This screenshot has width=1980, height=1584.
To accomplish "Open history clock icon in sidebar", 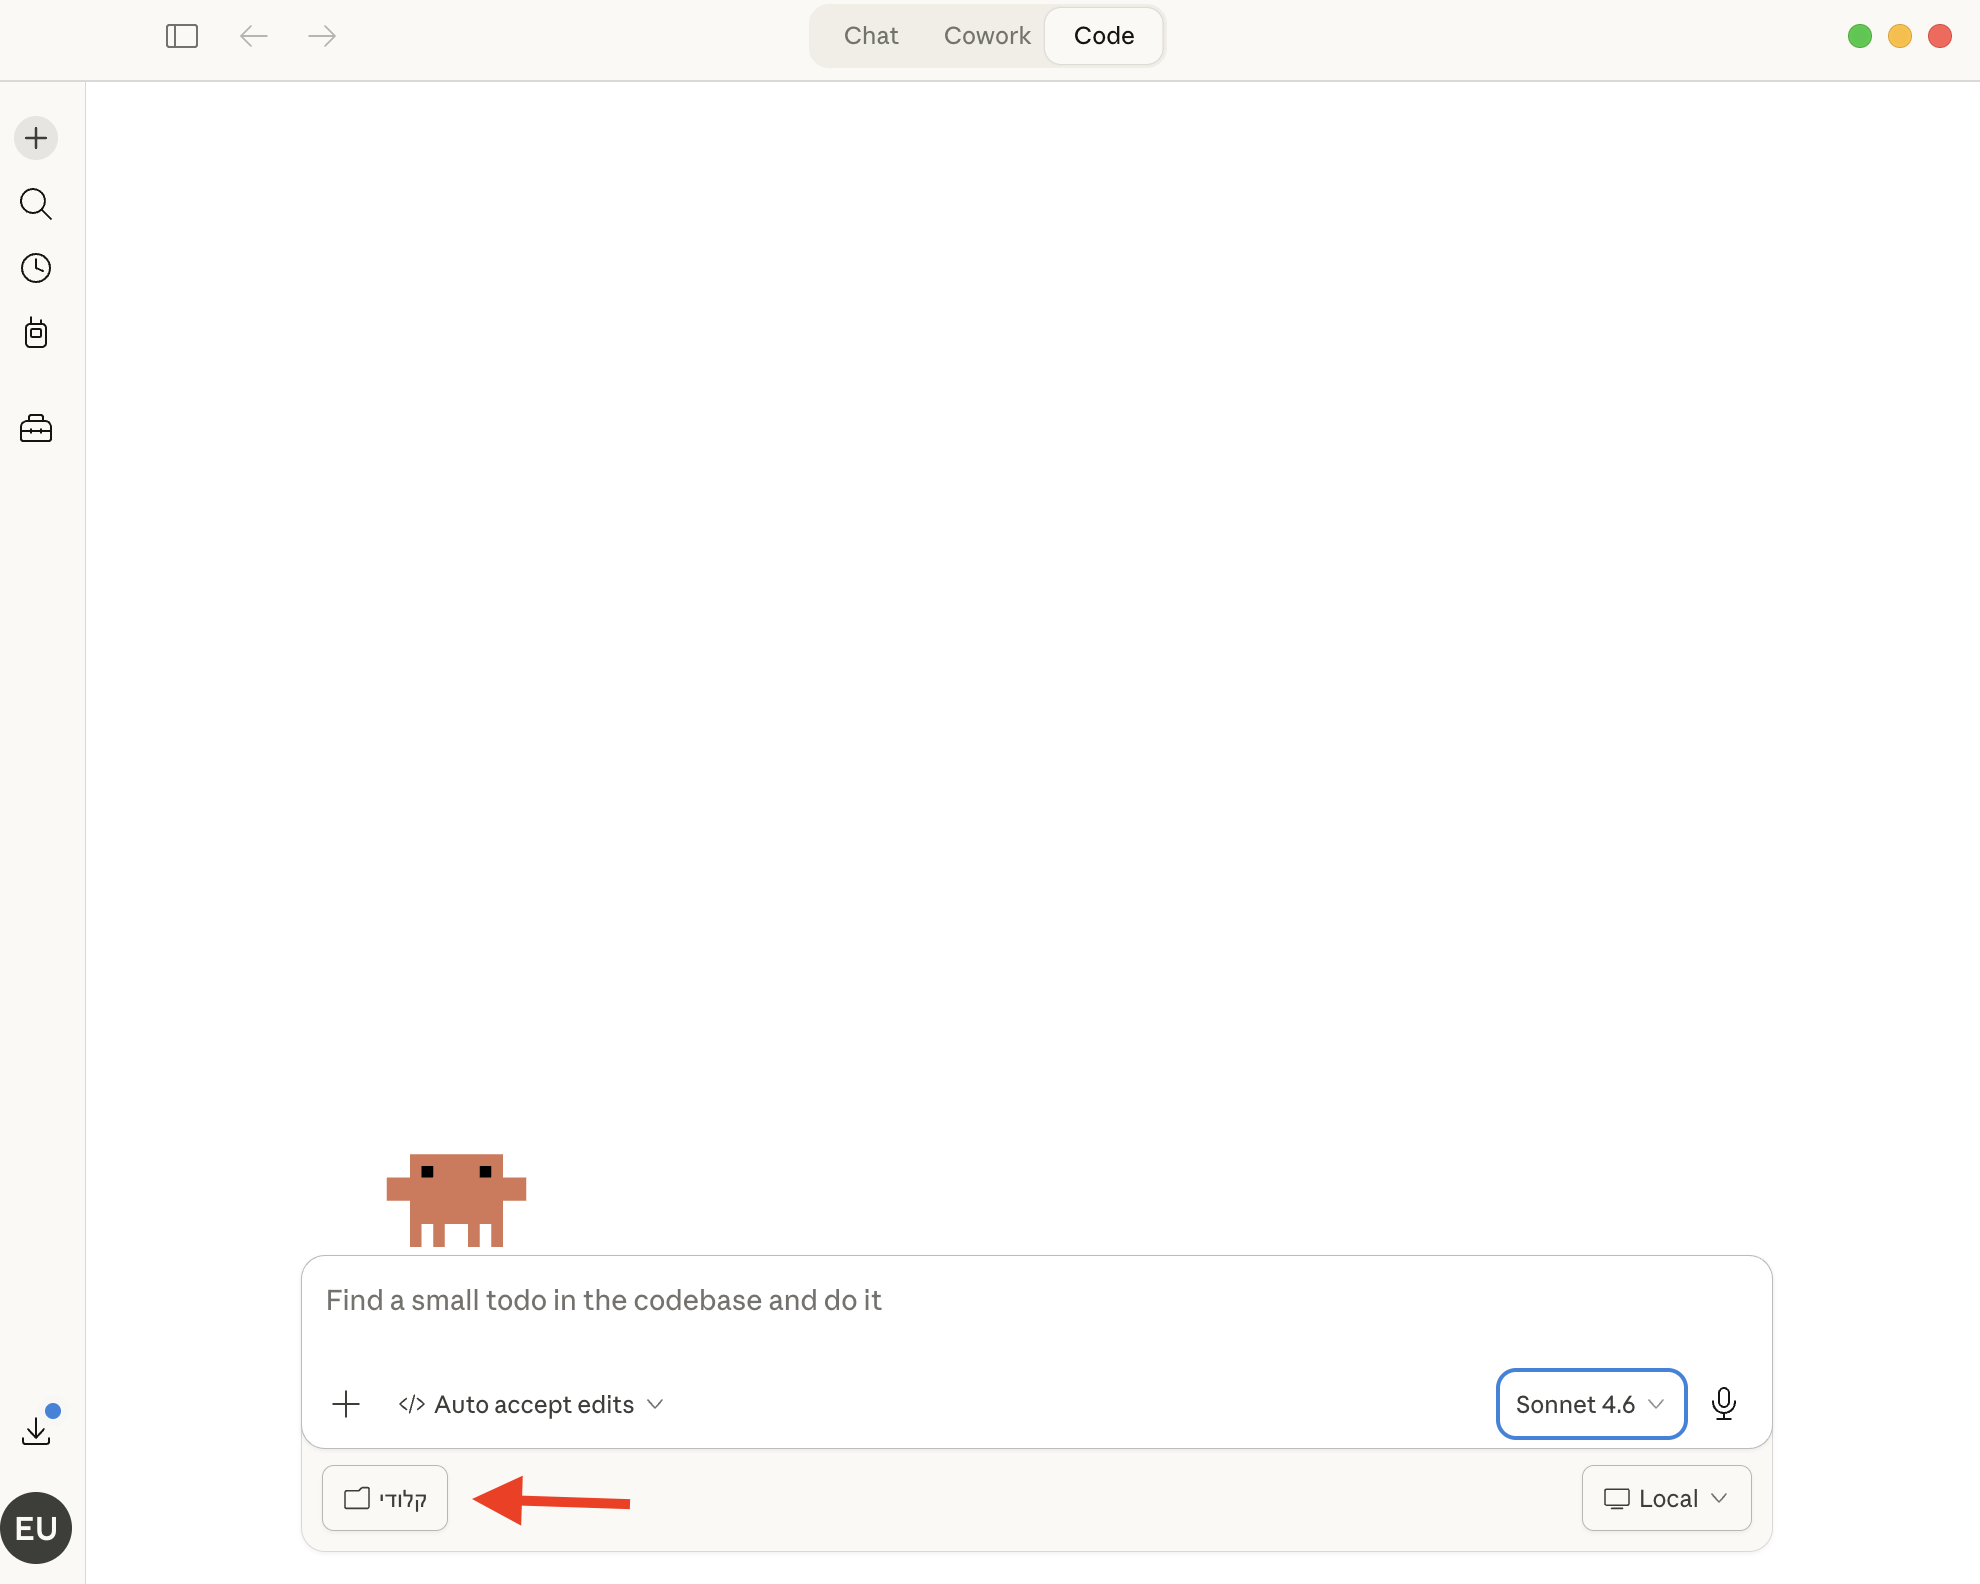I will (x=36, y=268).
